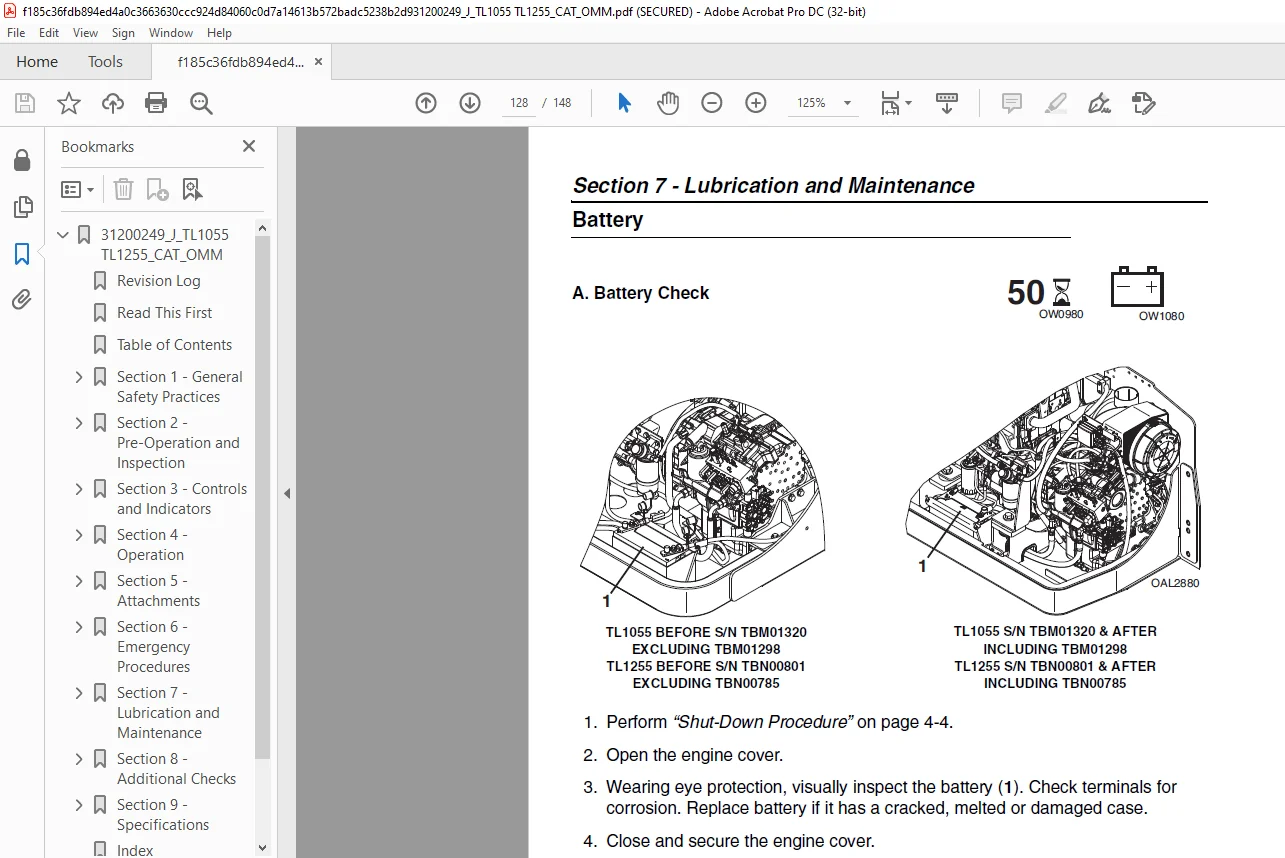Expand Section 8 - Additional Checks

tap(79, 759)
